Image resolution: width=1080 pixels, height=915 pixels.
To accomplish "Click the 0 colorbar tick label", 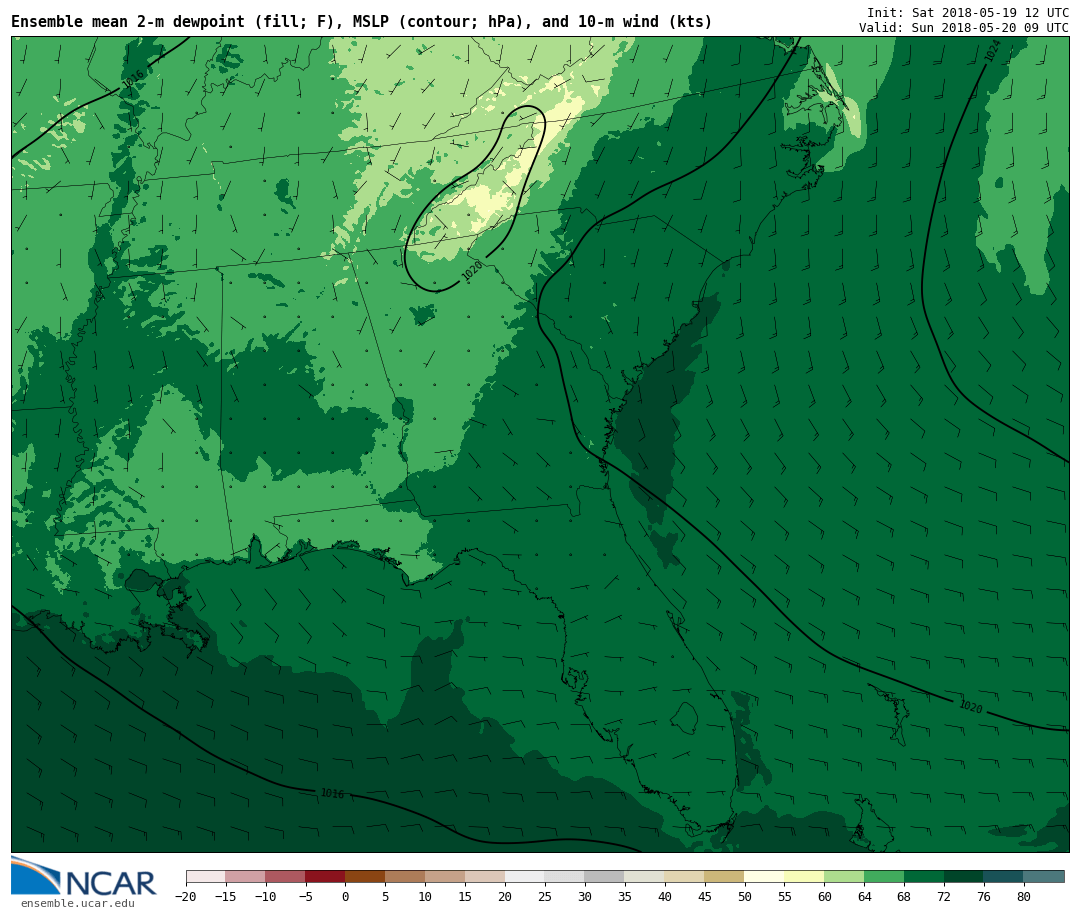I will [346, 896].
